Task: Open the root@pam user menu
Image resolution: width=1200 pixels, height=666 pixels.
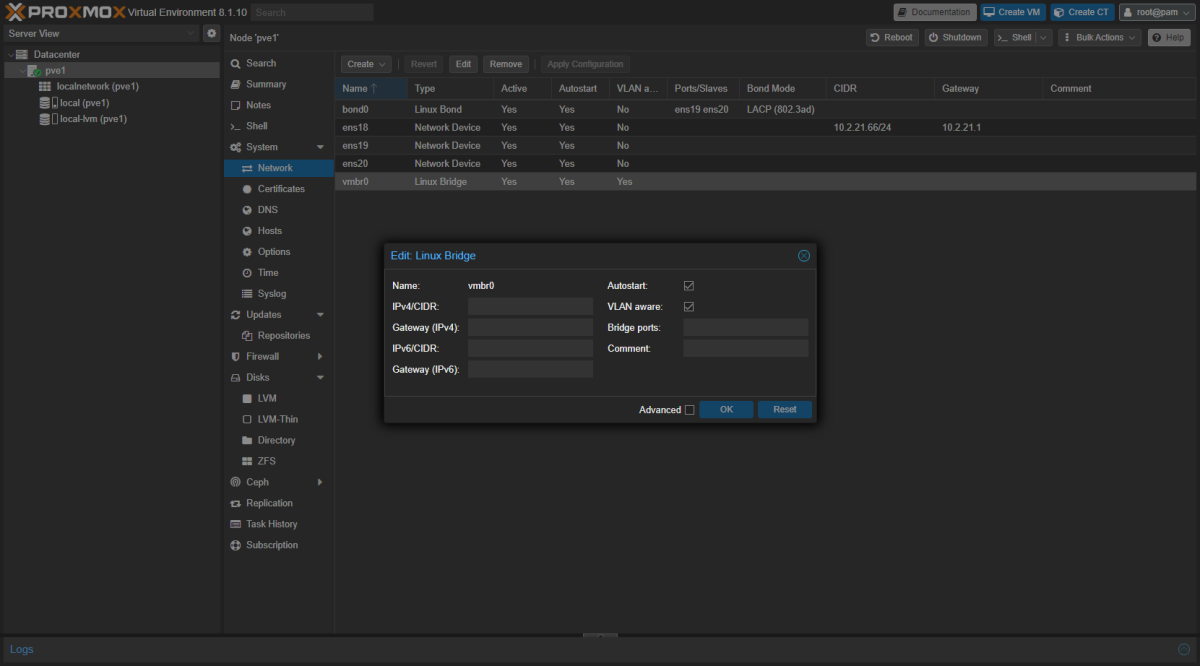Action: tap(1156, 12)
